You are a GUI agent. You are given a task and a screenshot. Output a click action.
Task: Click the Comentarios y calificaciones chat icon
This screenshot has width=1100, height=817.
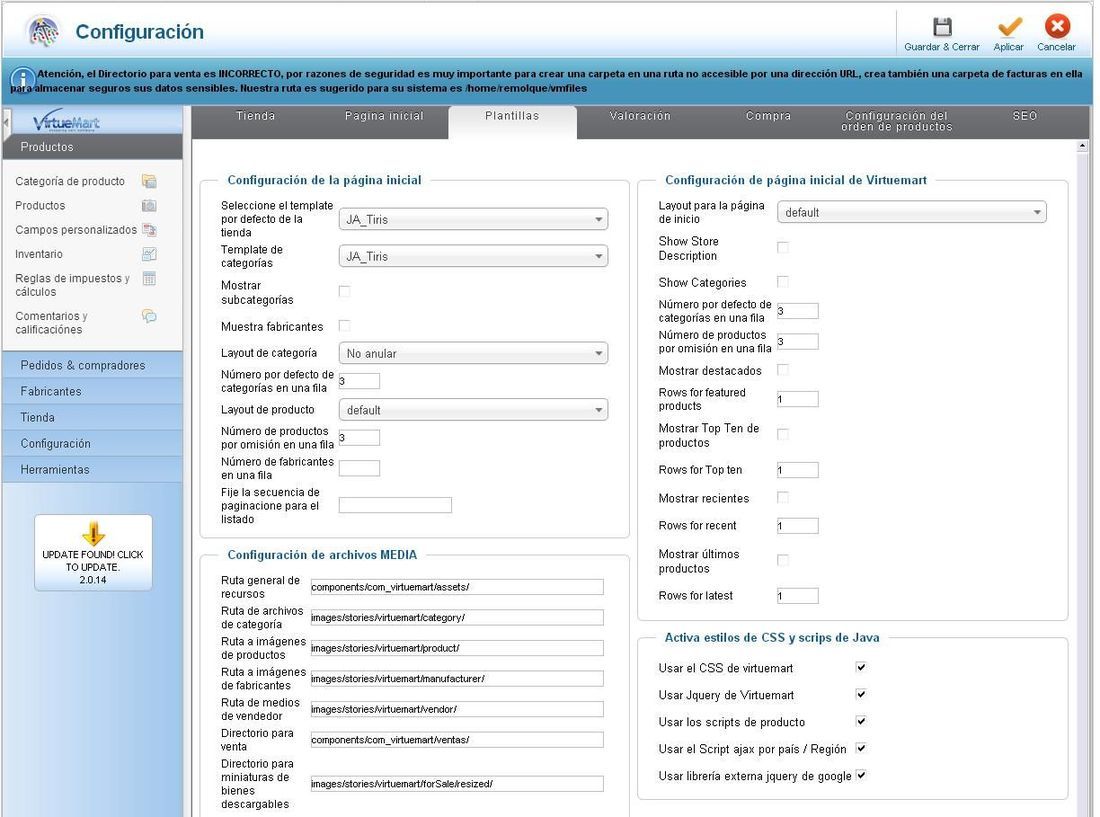point(149,316)
